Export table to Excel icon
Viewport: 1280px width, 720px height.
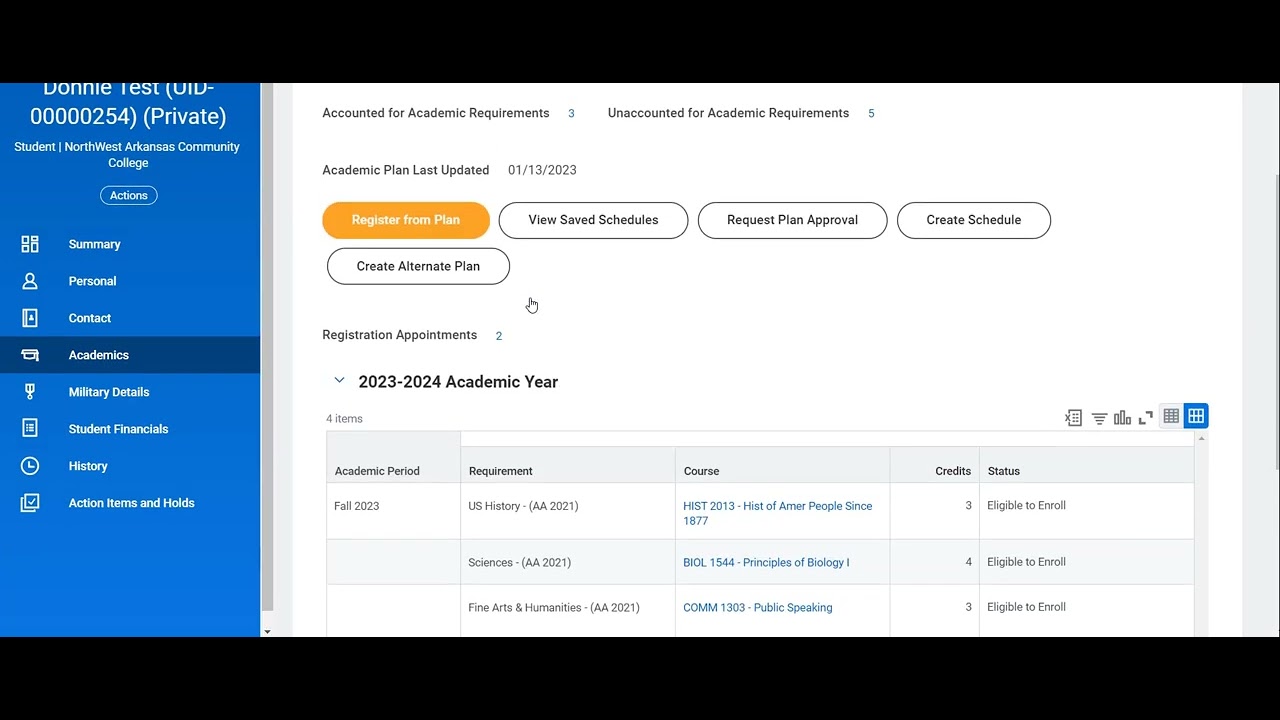click(x=1073, y=418)
